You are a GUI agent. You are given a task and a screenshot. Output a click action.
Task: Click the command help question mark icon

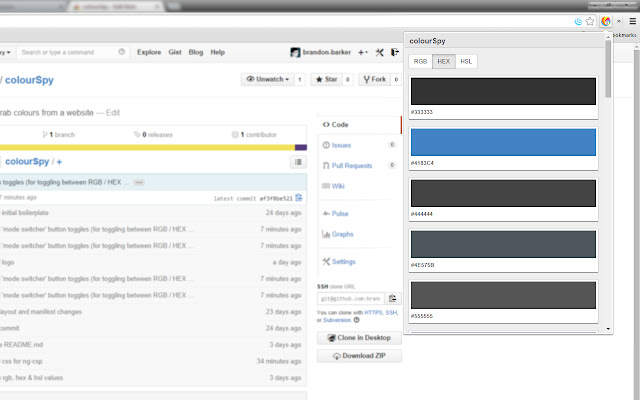(x=122, y=52)
